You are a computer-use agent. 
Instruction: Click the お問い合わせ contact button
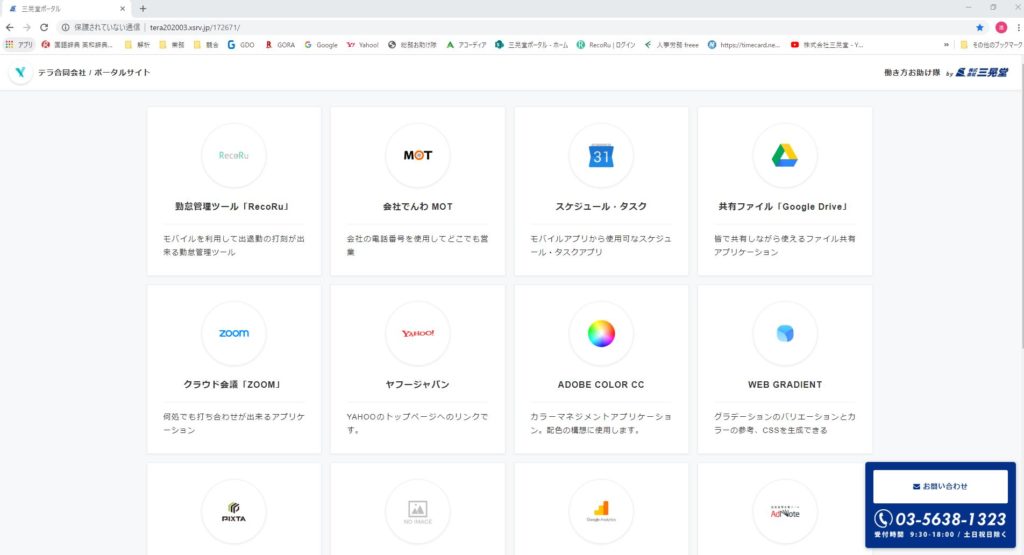click(940, 486)
